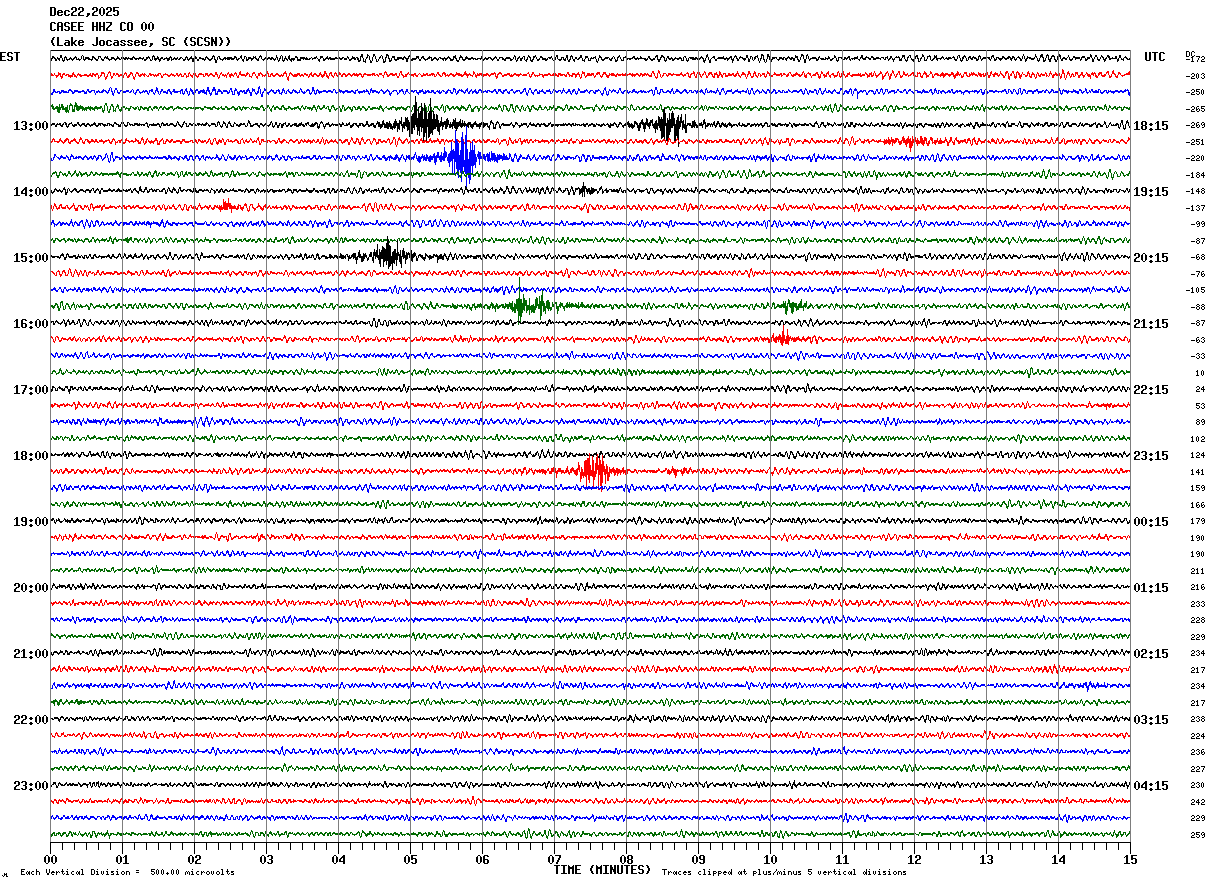Select the 19:00 EST time label
1210x886 pixels.
click(30, 522)
